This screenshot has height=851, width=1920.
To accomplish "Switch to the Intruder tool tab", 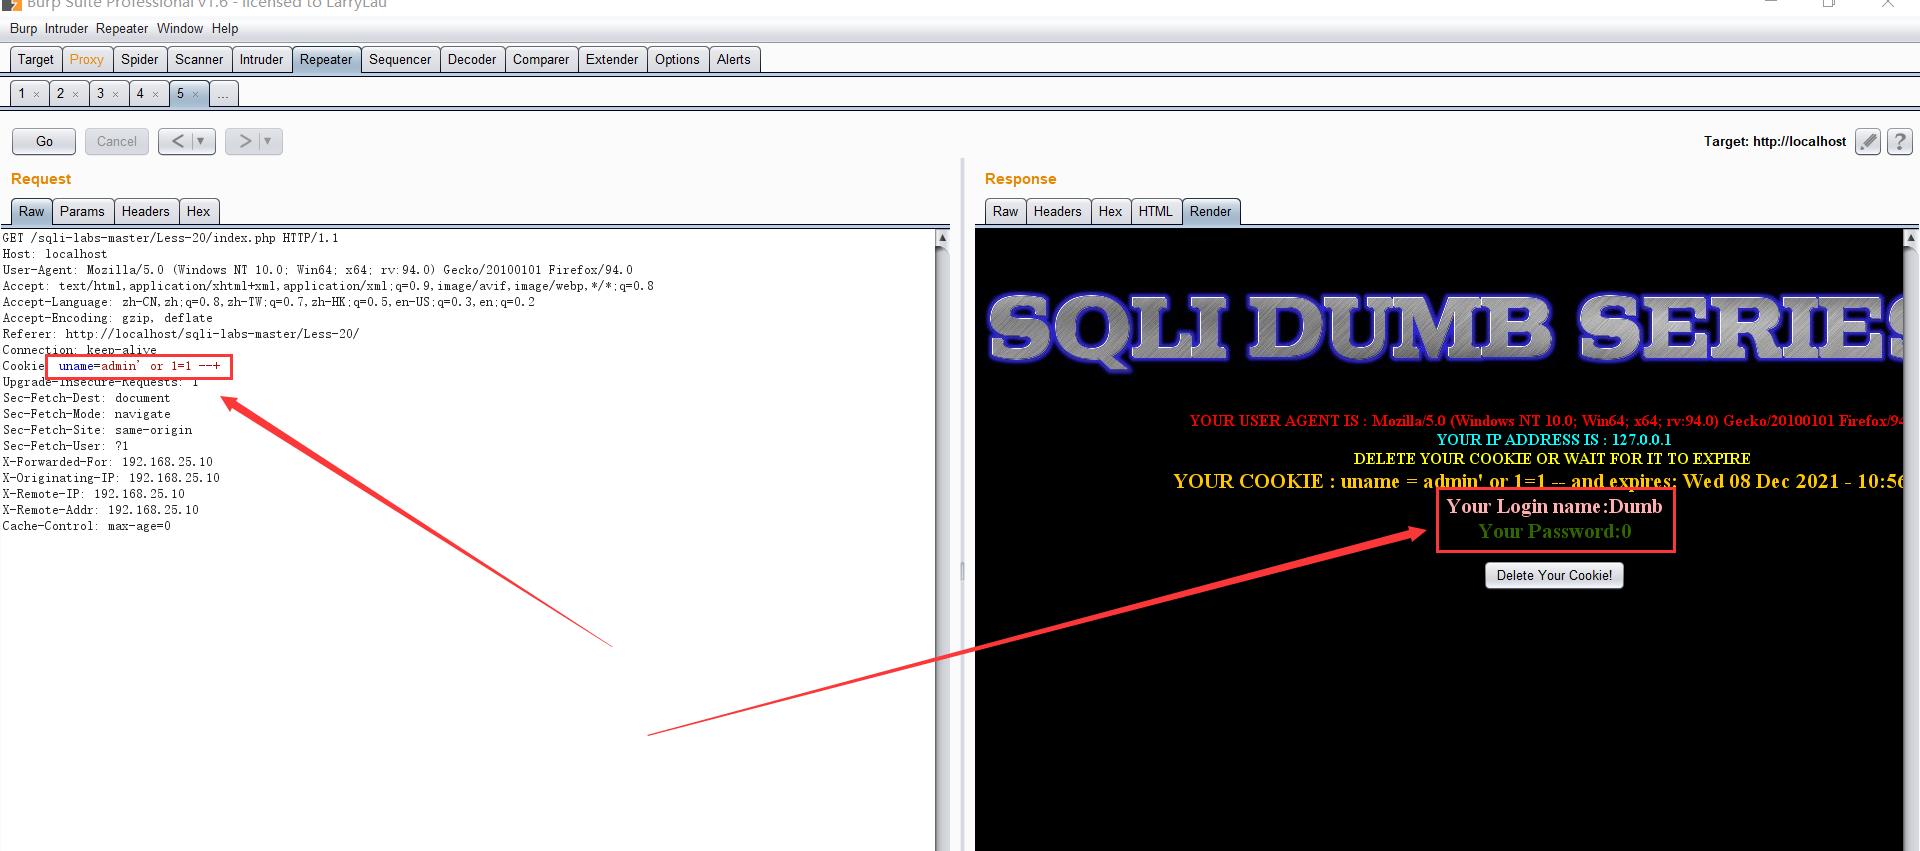I will (x=261, y=60).
